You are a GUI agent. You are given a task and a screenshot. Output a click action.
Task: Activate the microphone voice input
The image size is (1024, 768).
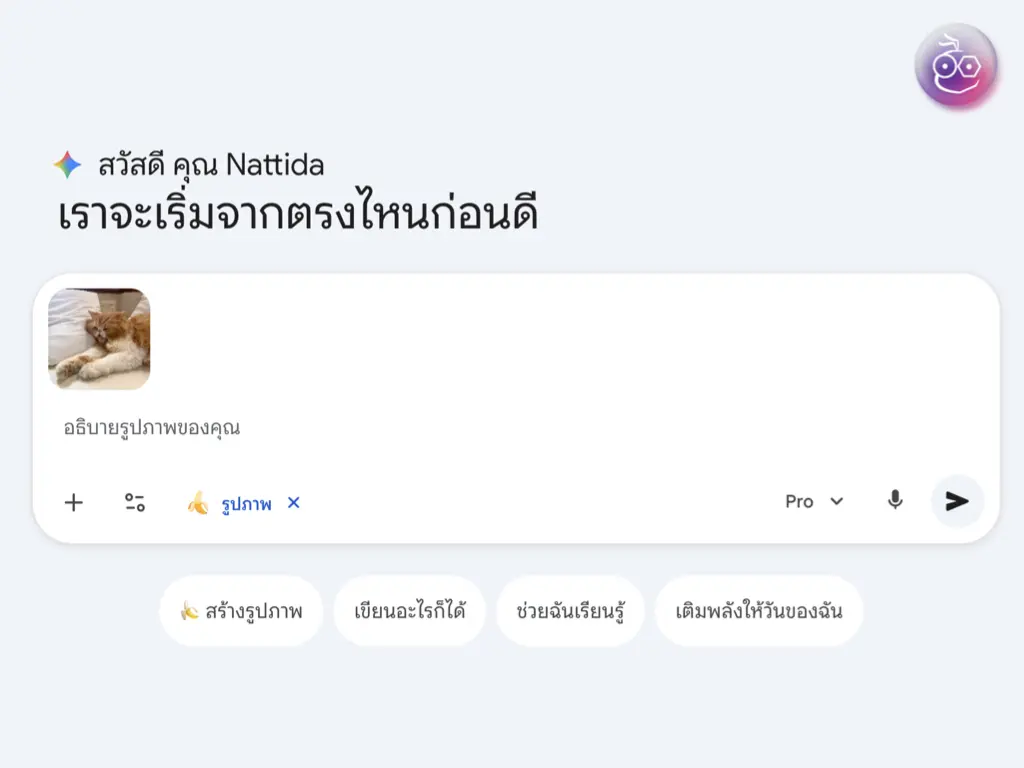tap(895, 501)
